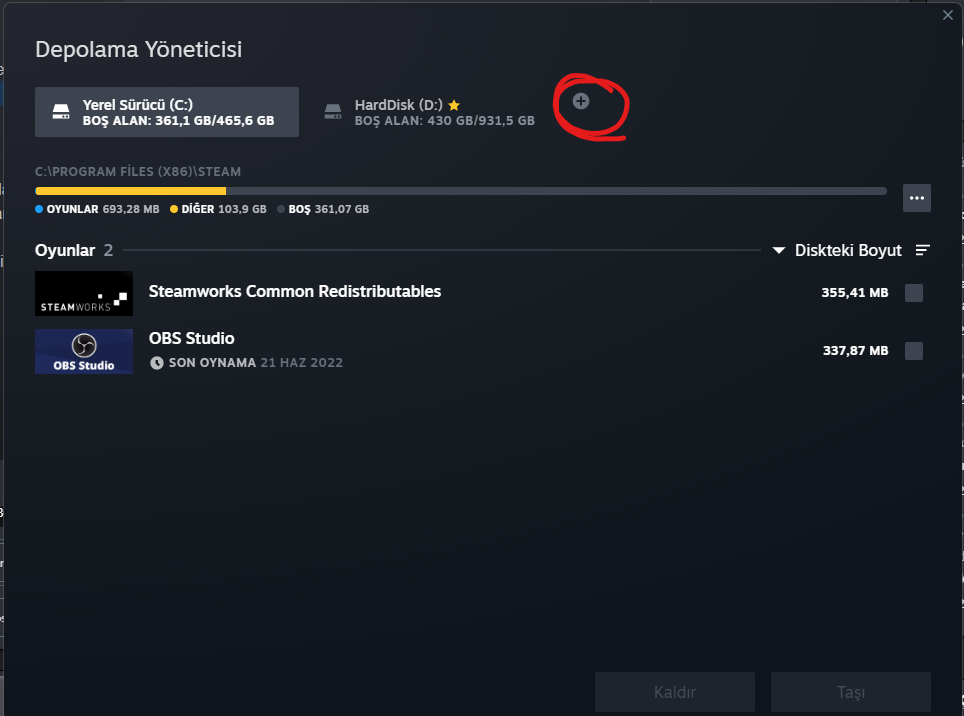Add a new storage drive with plus icon
This screenshot has height=716, width=964.
click(580, 101)
